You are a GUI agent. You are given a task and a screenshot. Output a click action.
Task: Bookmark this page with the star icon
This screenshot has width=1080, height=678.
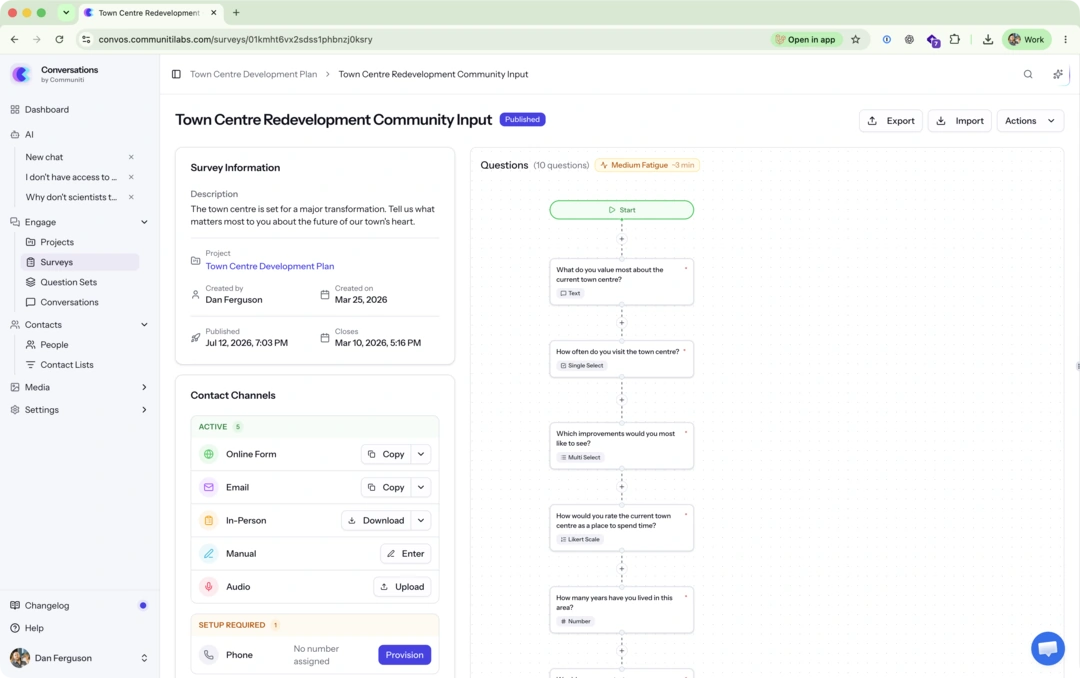[x=855, y=39]
